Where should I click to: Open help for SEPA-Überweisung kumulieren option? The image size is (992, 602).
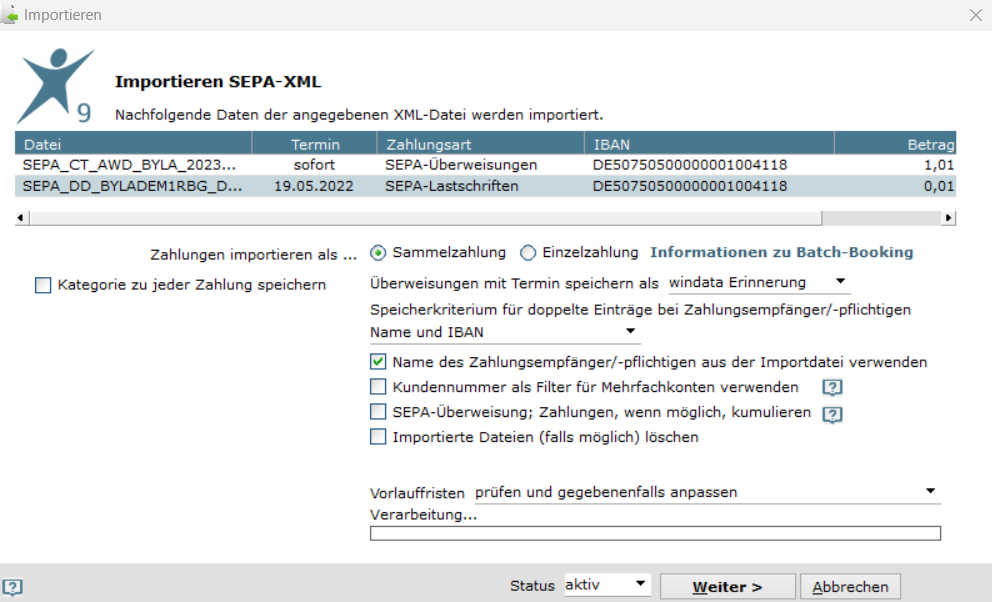point(832,414)
